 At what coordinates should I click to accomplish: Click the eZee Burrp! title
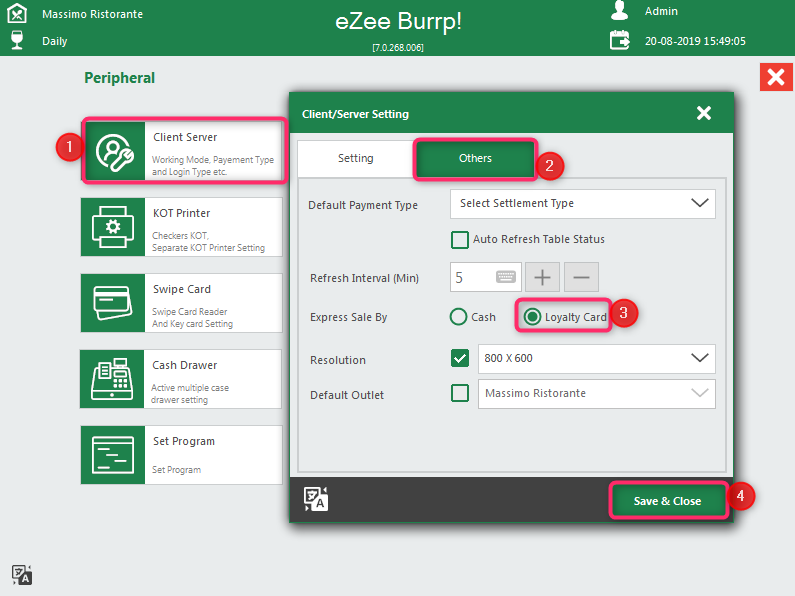(x=399, y=22)
